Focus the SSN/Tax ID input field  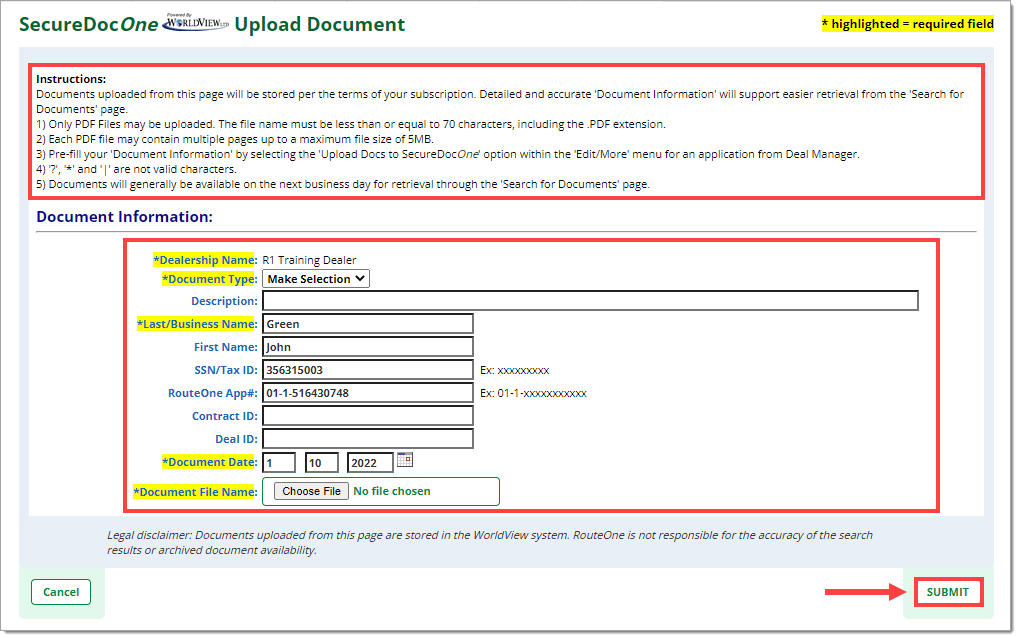[x=367, y=370]
